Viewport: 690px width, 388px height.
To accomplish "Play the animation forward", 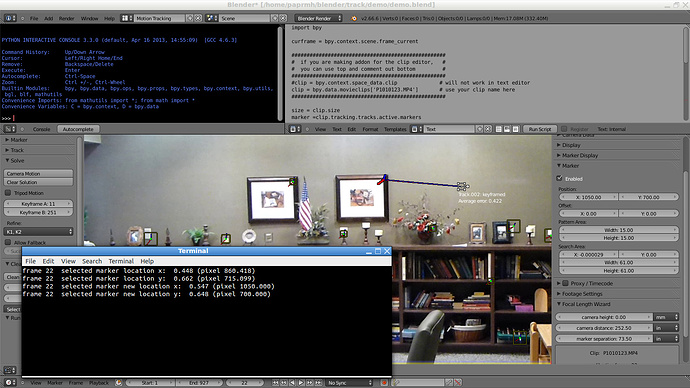I will pos(301,383).
